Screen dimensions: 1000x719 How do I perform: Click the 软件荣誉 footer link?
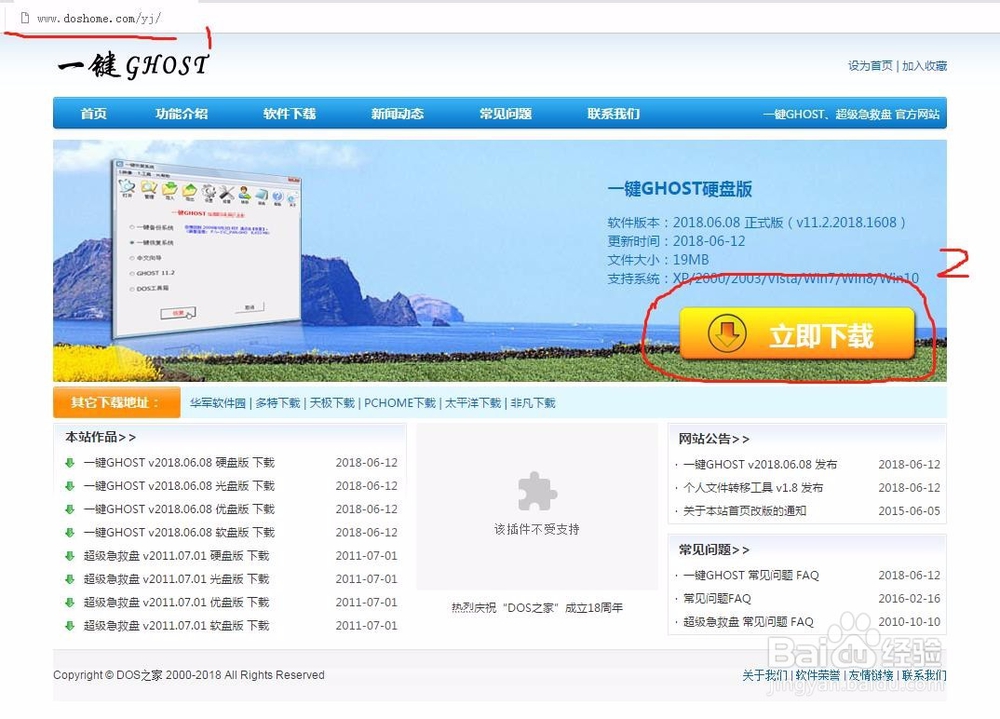818,676
